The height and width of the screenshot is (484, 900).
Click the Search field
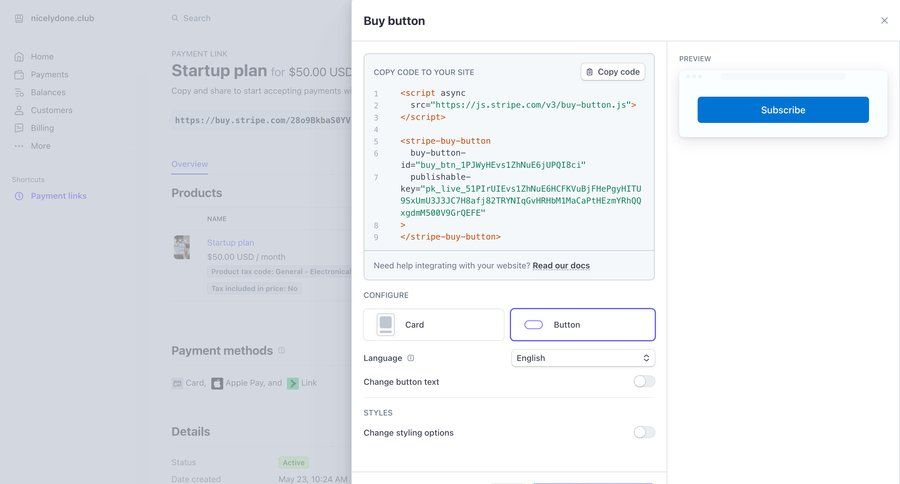click(197, 18)
